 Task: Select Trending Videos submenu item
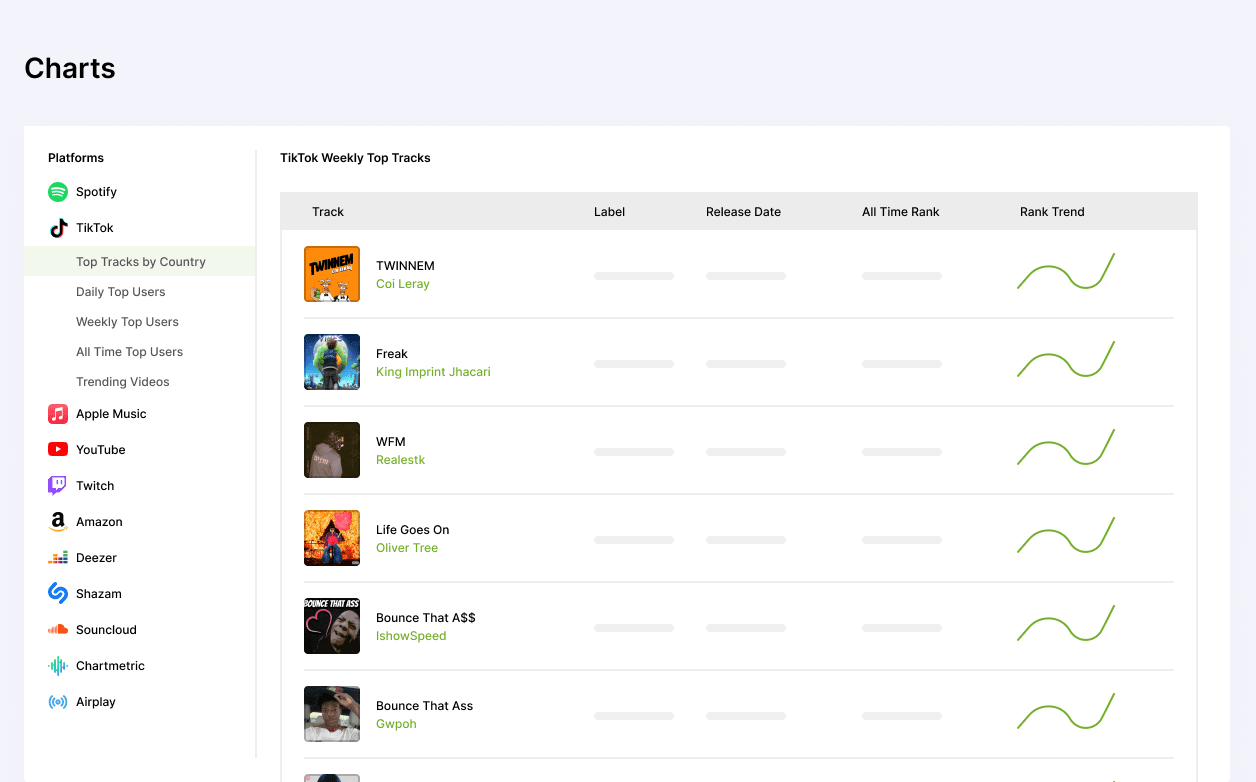(123, 382)
